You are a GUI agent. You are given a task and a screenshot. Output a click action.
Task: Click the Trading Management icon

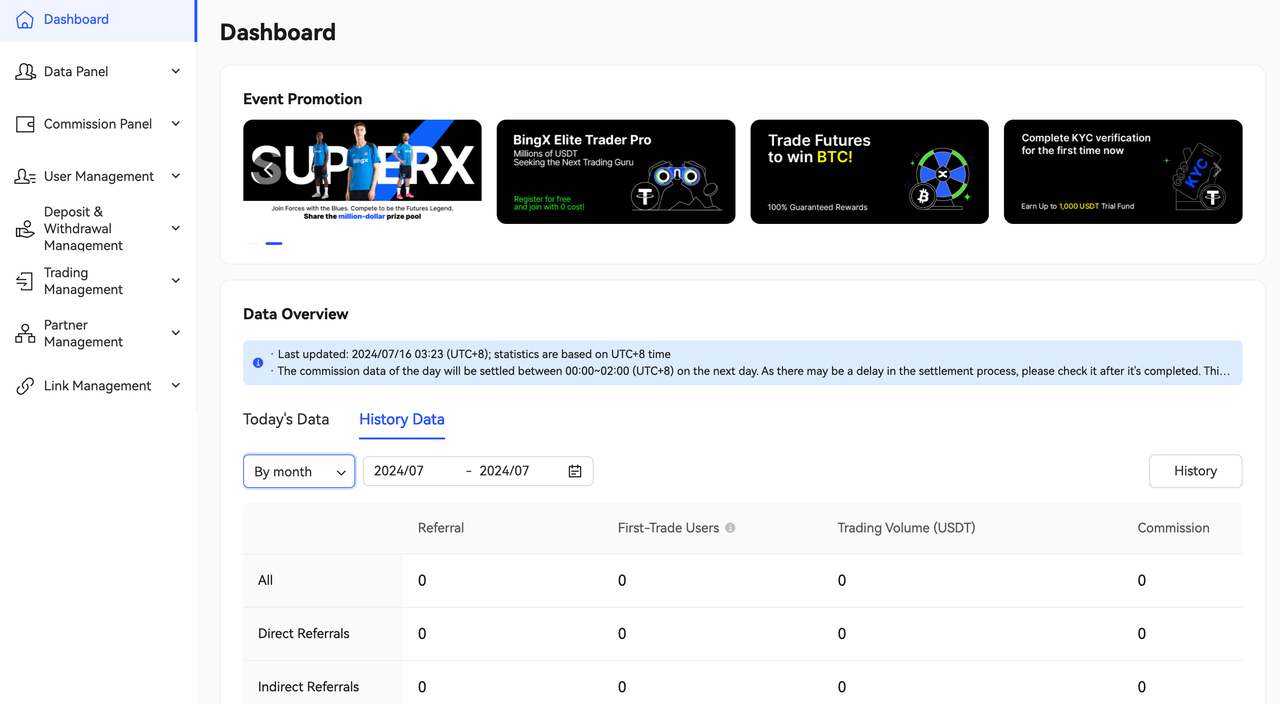(25, 281)
